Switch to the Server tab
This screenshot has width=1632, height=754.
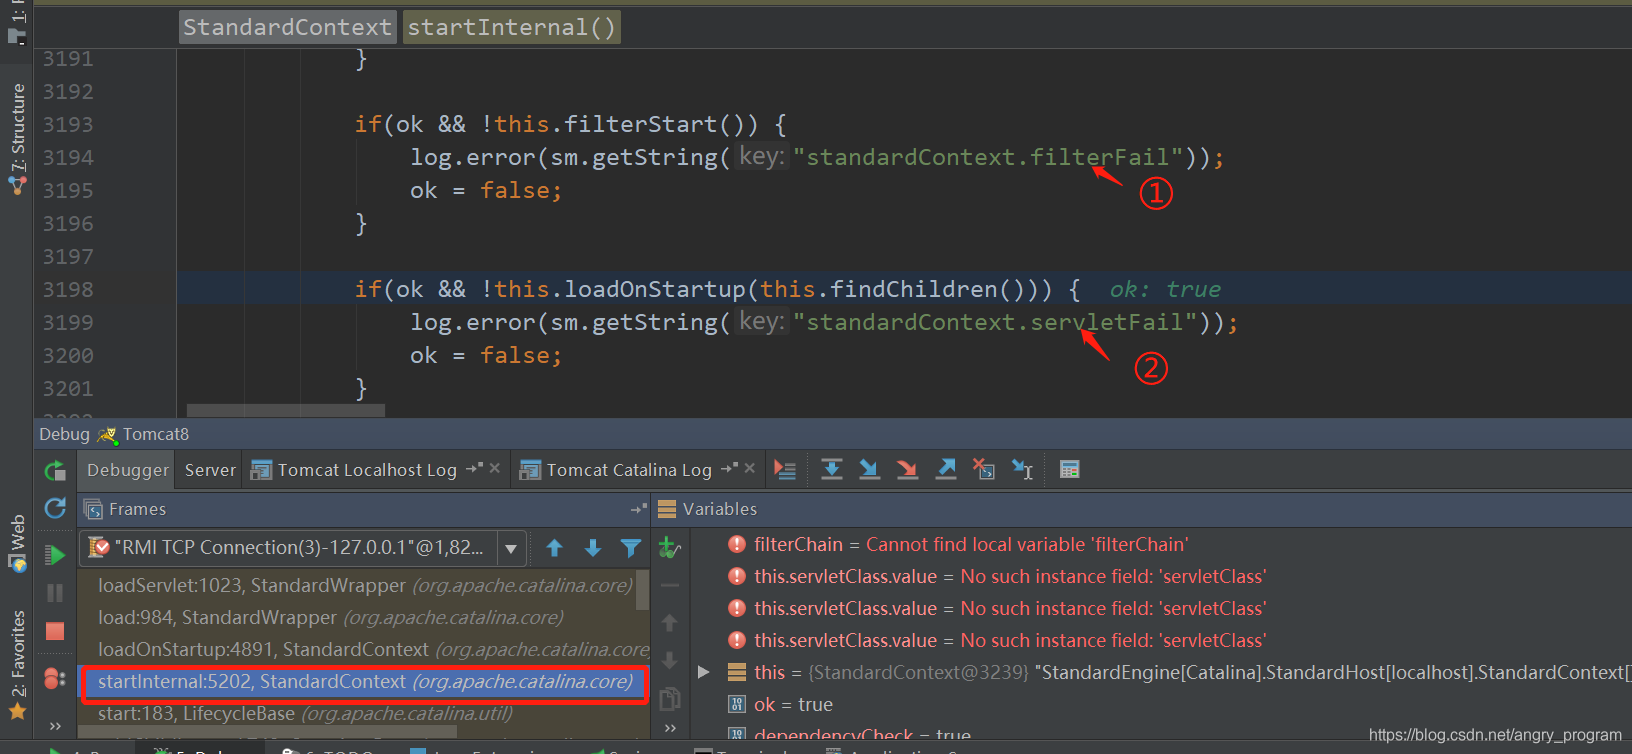pos(210,470)
